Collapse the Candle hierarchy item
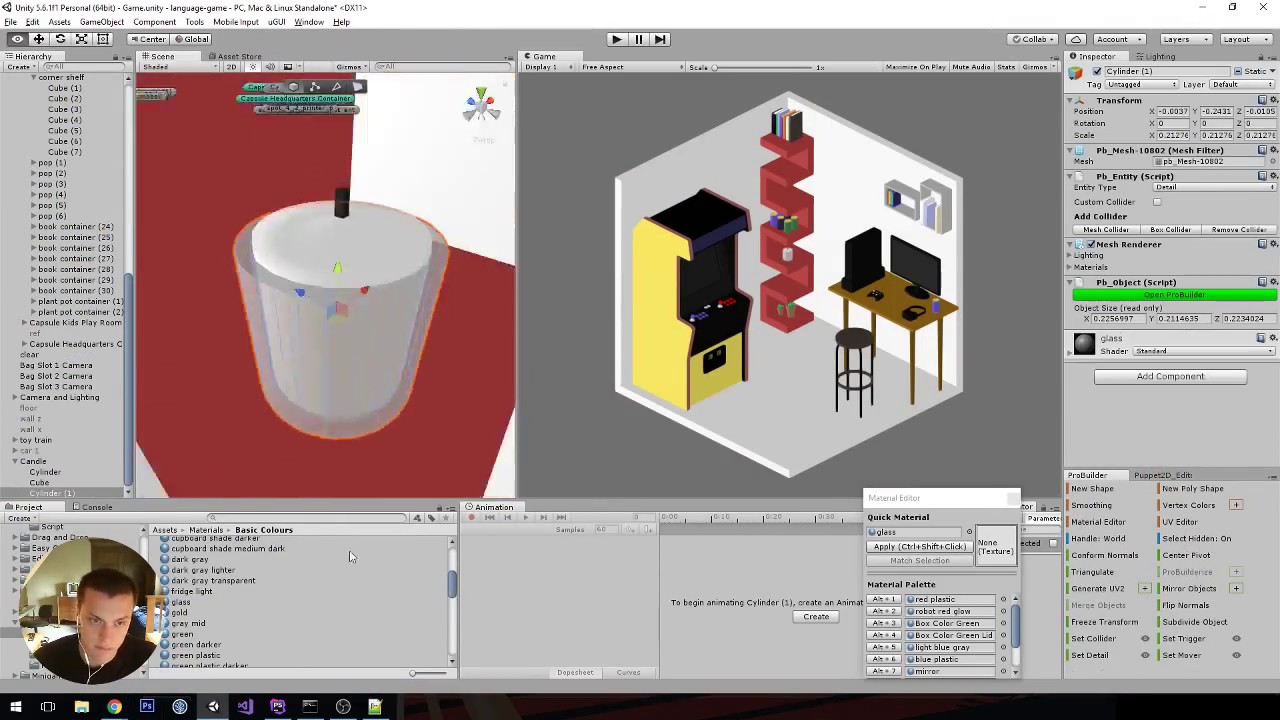The image size is (1280, 720). [15, 461]
